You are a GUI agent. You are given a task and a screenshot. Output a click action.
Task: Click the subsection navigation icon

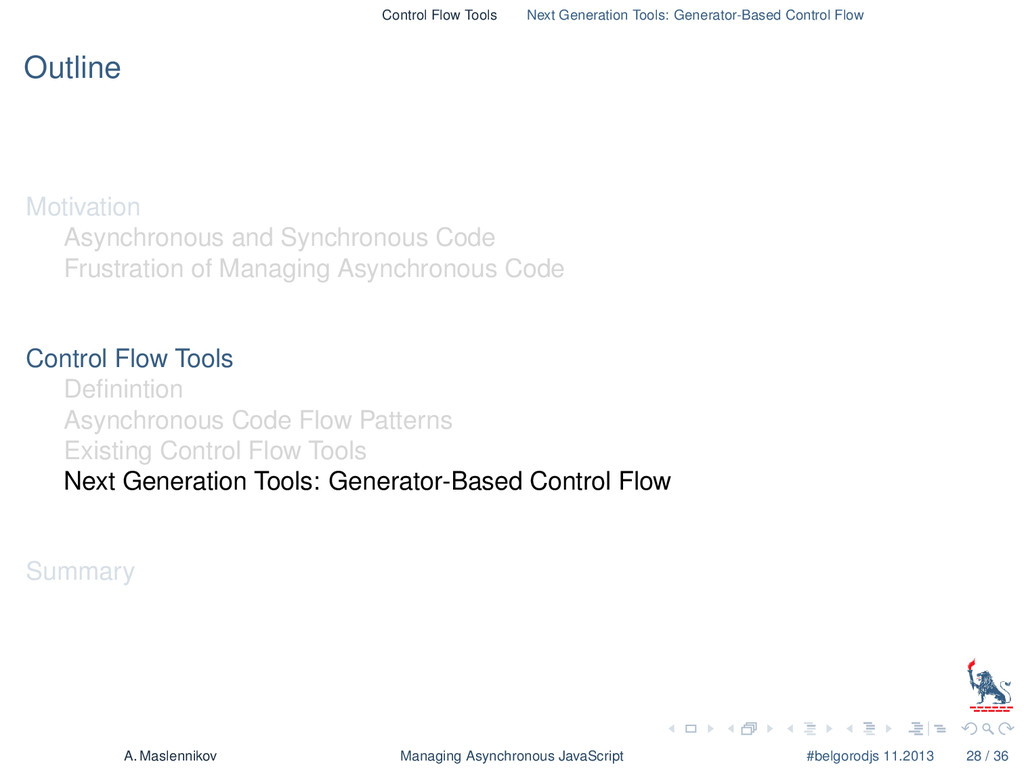[x=810, y=729]
